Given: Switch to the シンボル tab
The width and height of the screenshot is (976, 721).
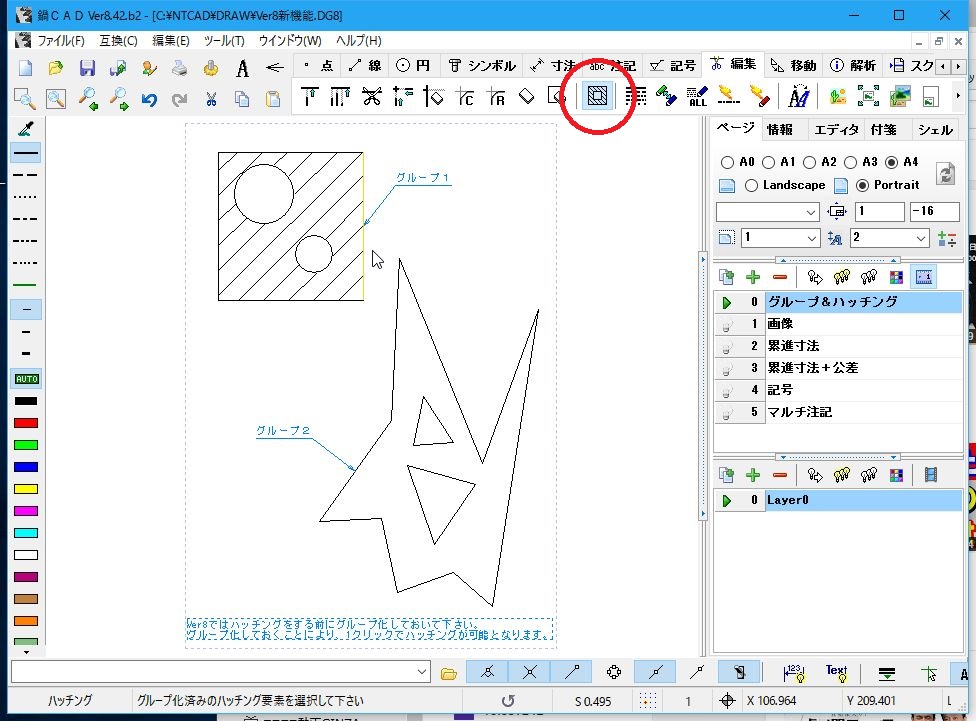Looking at the screenshot, I should click(x=483, y=65).
